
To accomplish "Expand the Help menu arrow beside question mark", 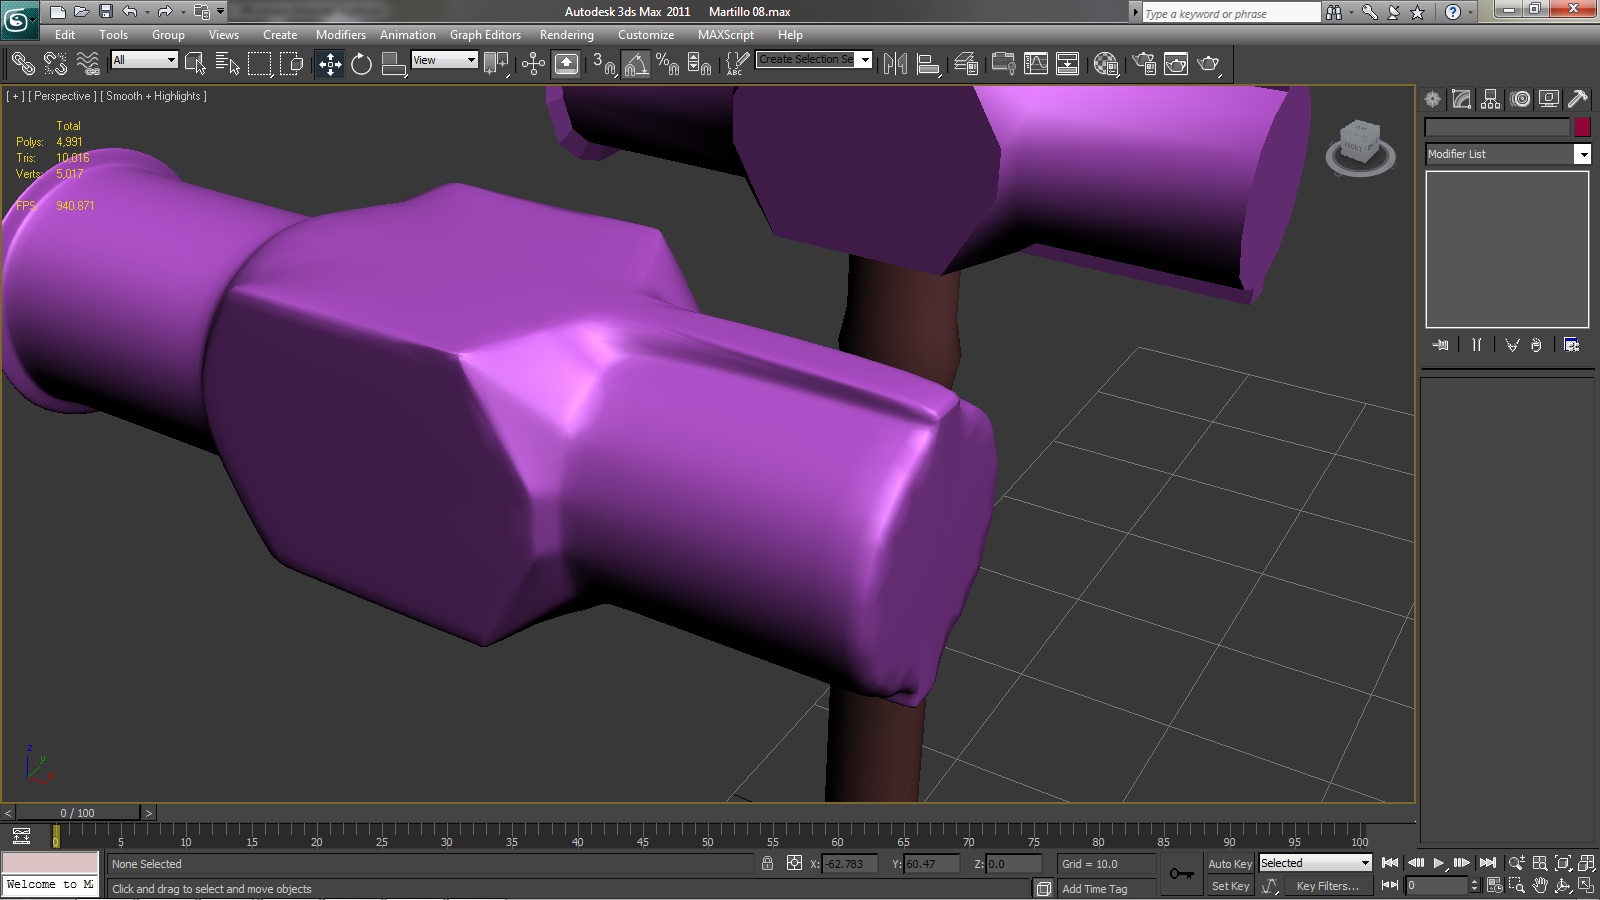I will [x=1472, y=12].
